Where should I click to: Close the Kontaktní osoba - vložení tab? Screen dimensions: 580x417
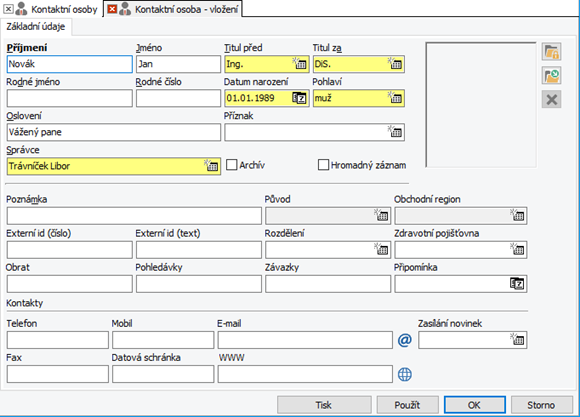(x=112, y=9)
